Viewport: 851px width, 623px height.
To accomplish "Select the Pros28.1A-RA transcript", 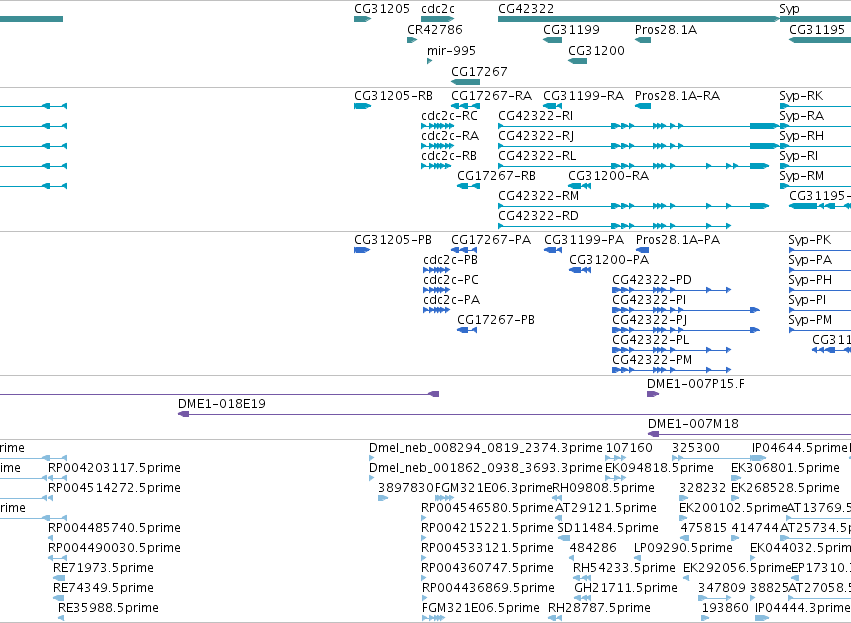I will (x=643, y=106).
